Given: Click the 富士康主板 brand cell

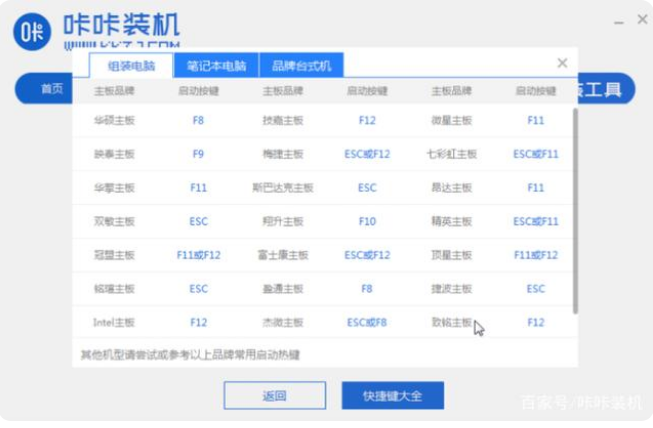Looking at the screenshot, I should click(x=282, y=255).
